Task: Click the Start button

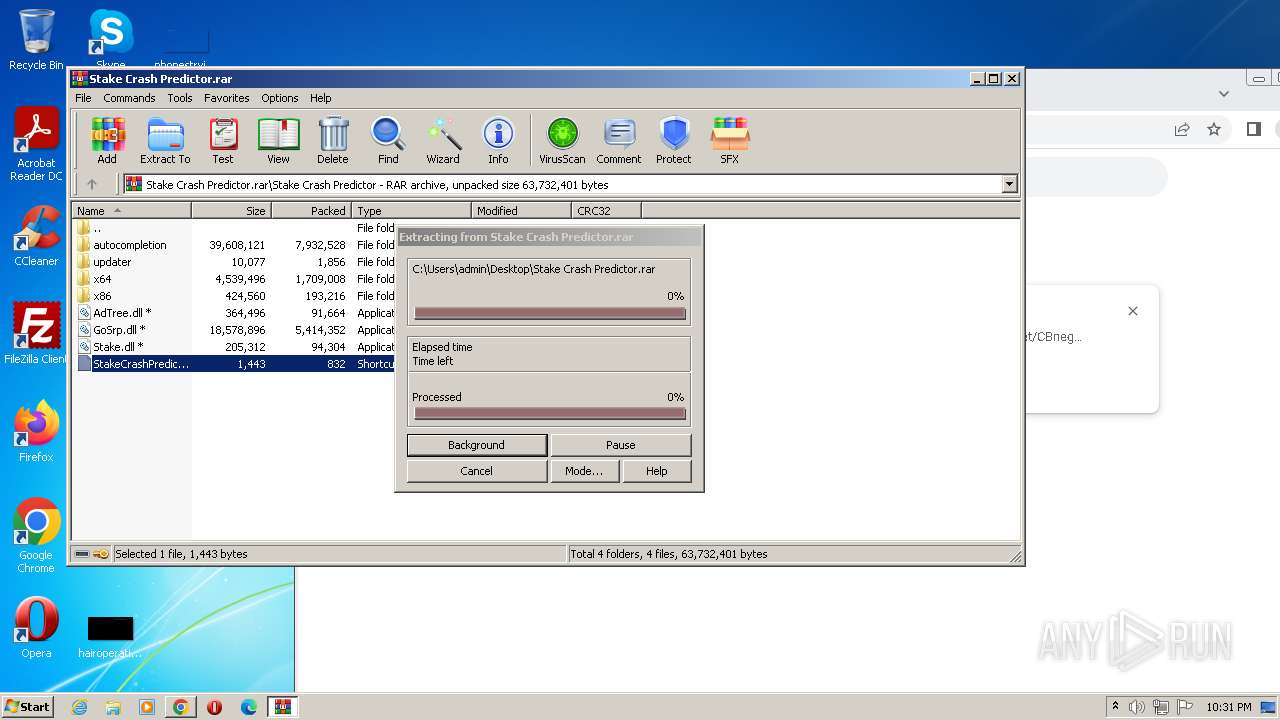Action: coord(27,707)
